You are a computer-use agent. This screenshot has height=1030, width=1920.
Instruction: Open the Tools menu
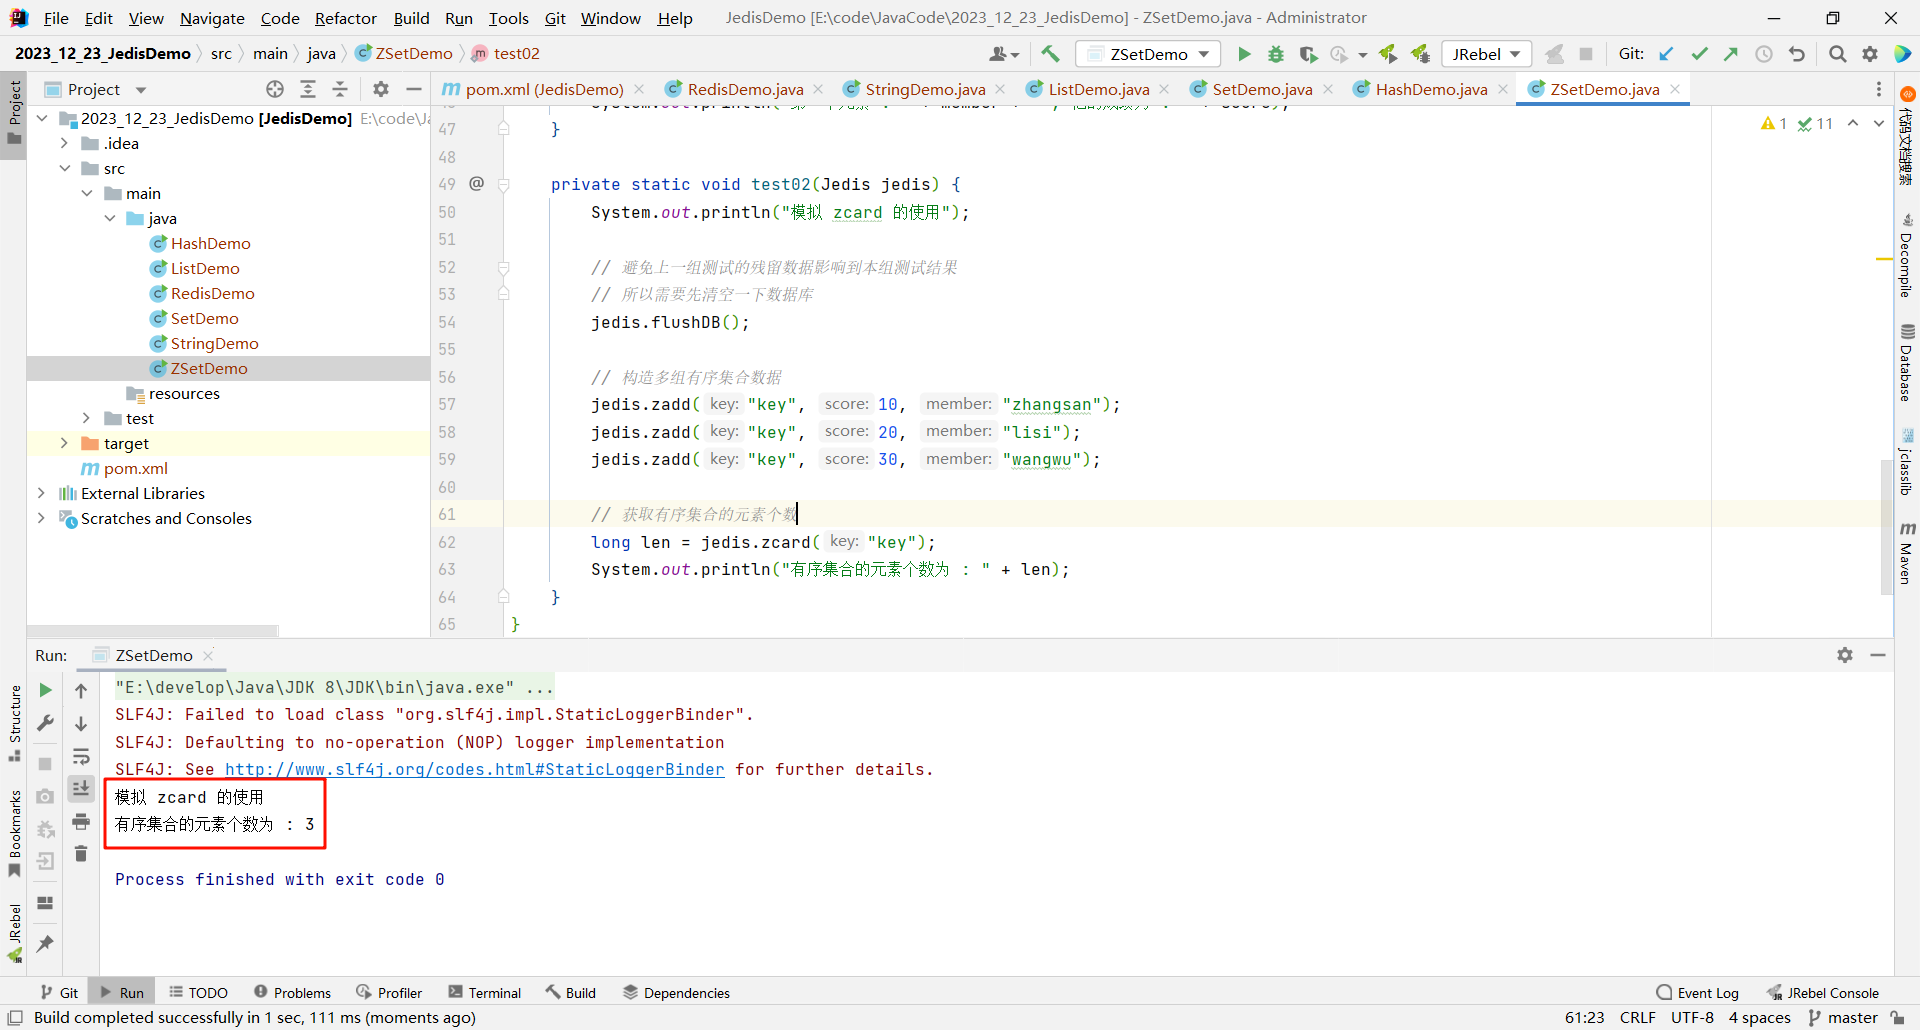tap(508, 18)
